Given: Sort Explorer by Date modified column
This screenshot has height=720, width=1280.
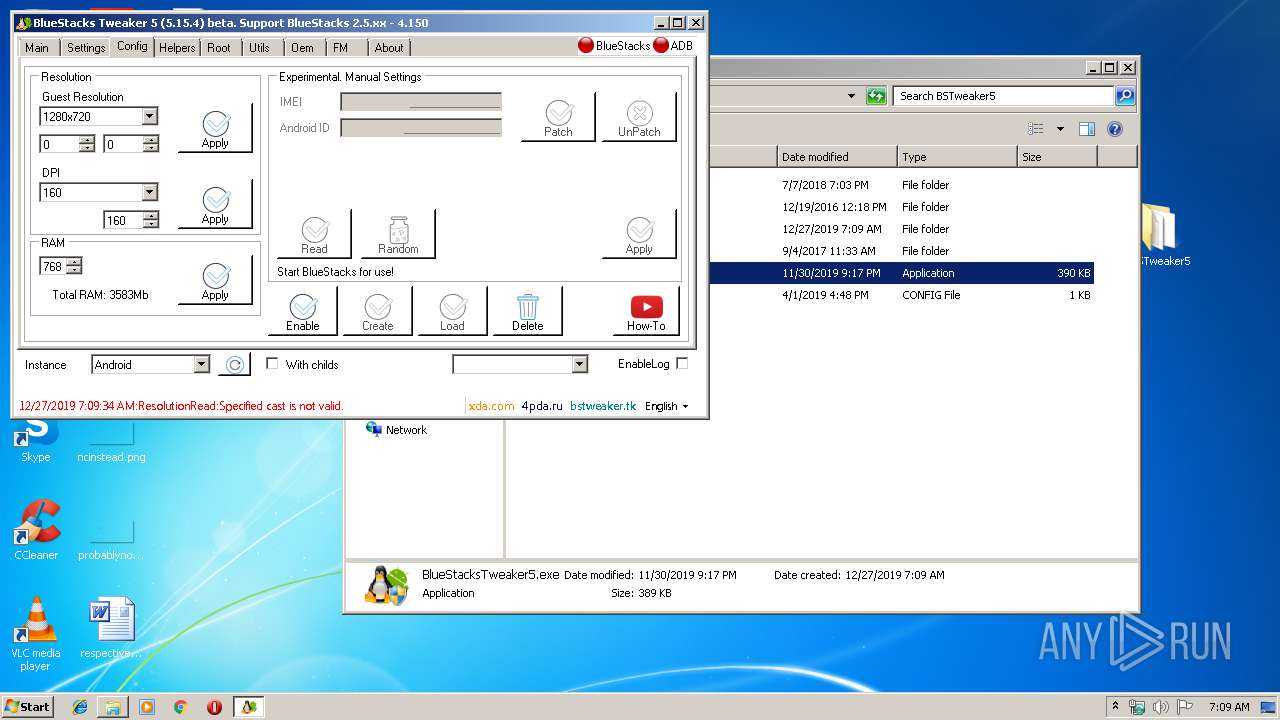Looking at the screenshot, I should click(837, 157).
